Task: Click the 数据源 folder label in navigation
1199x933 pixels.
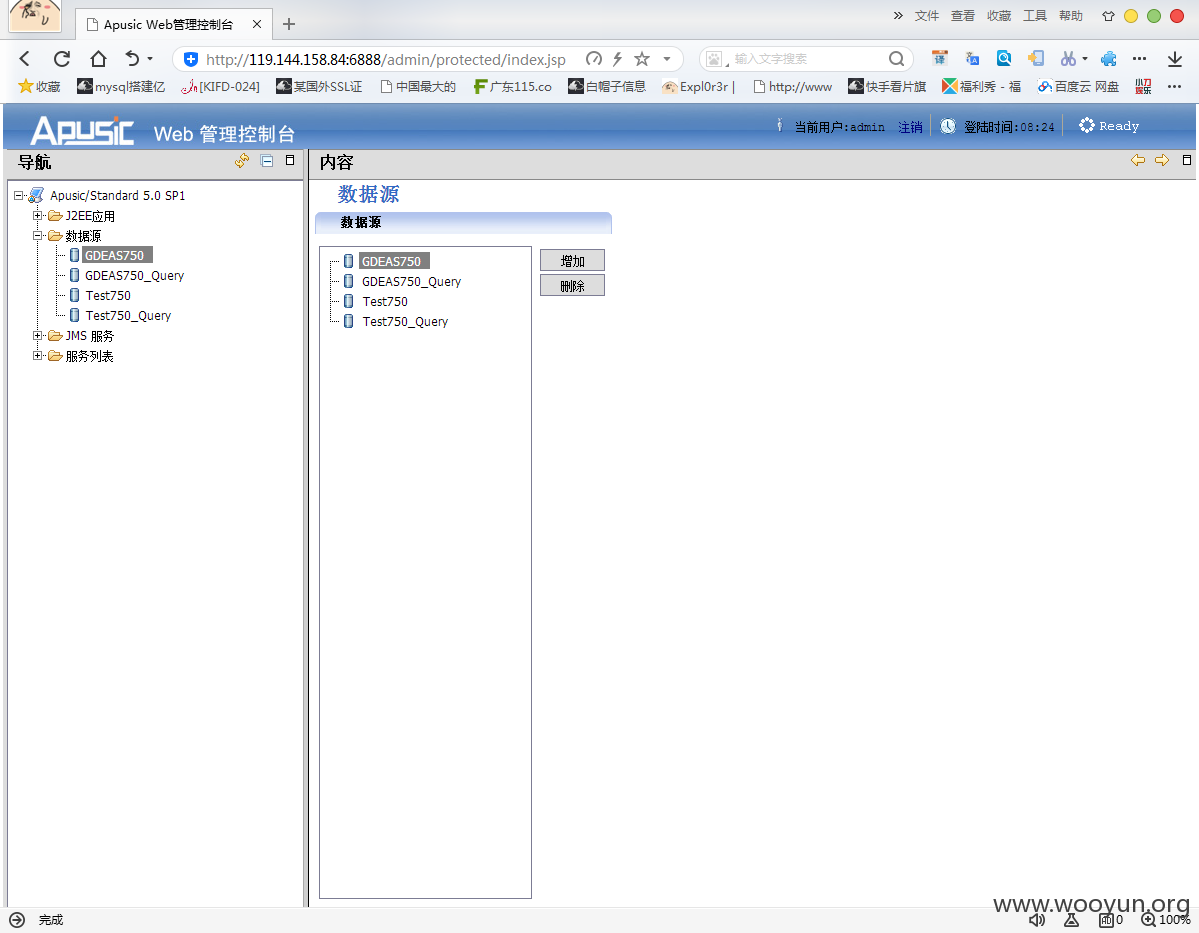Action: point(83,236)
